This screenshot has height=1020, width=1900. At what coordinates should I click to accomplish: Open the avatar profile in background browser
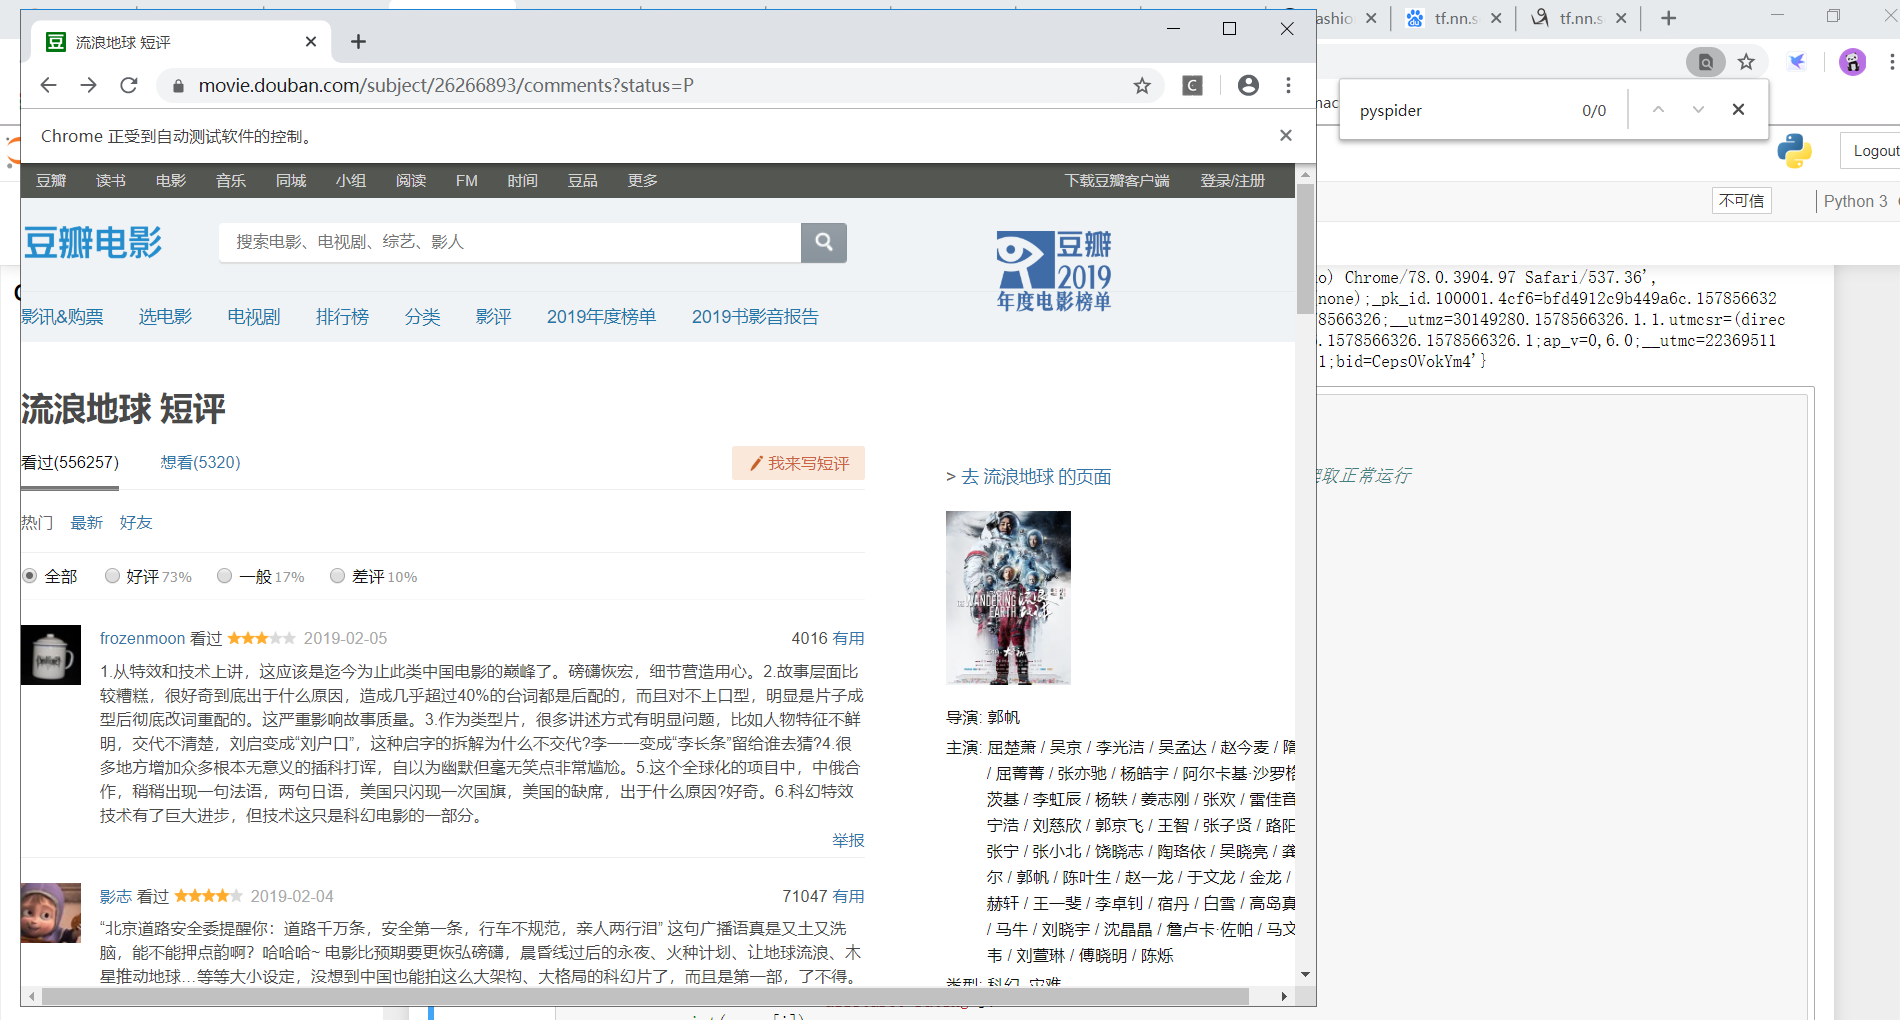click(1853, 62)
